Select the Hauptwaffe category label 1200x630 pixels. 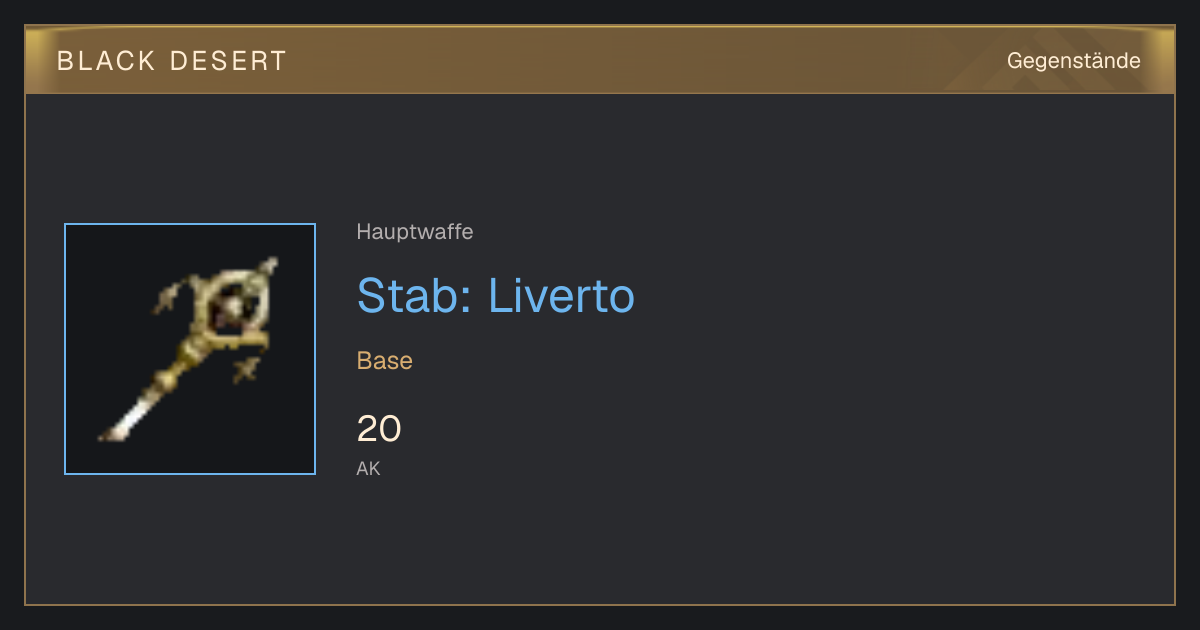point(415,232)
